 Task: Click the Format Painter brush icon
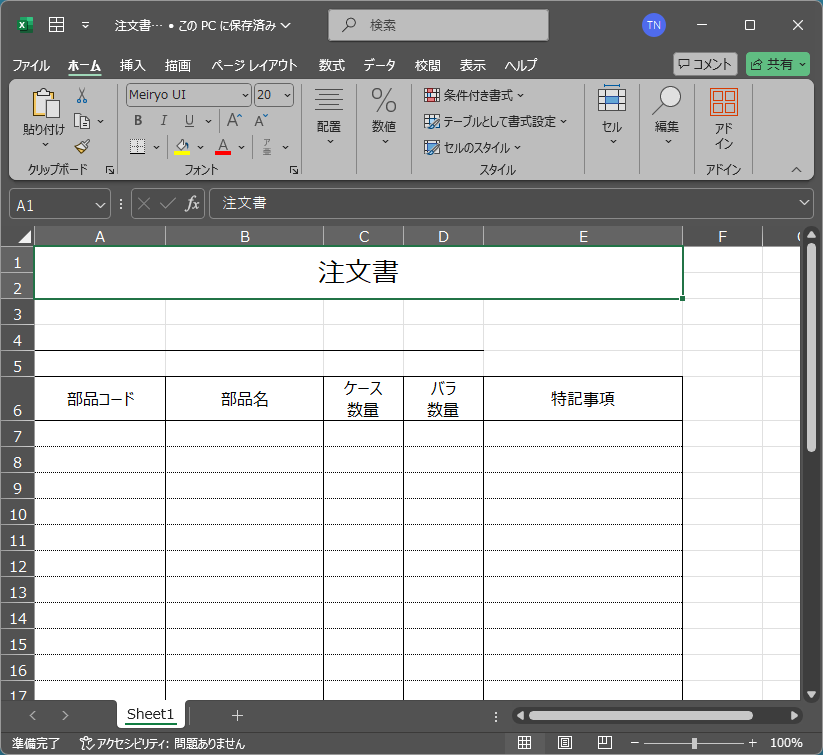point(82,146)
